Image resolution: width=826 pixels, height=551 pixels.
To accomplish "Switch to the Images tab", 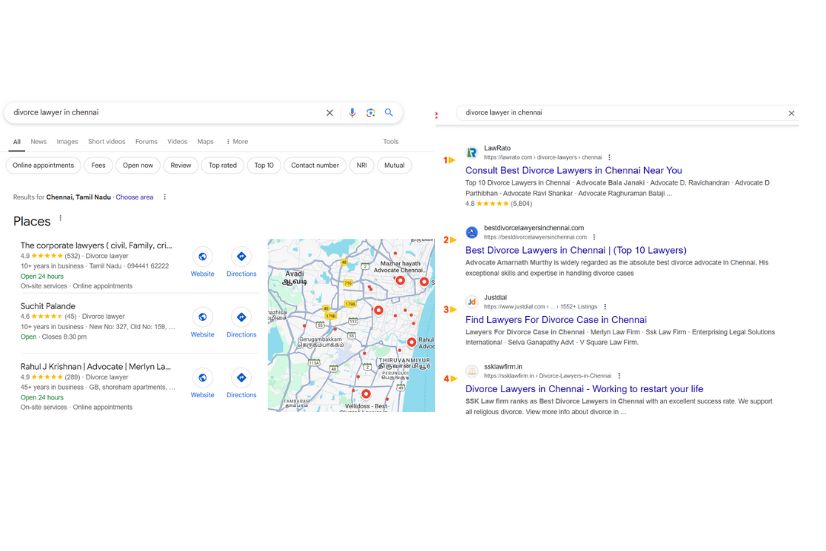I will tap(67, 142).
